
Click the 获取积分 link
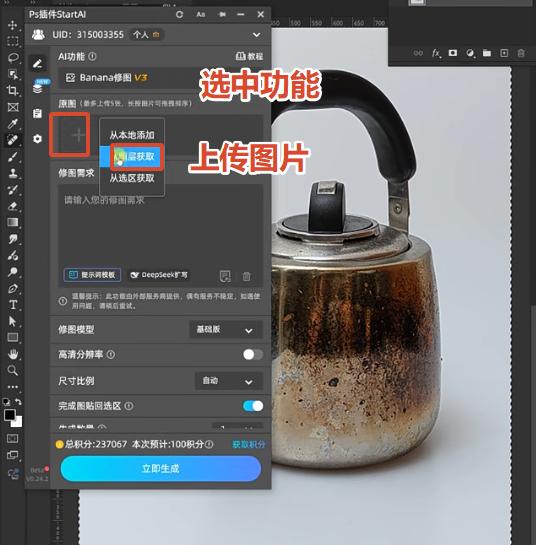tap(249, 444)
